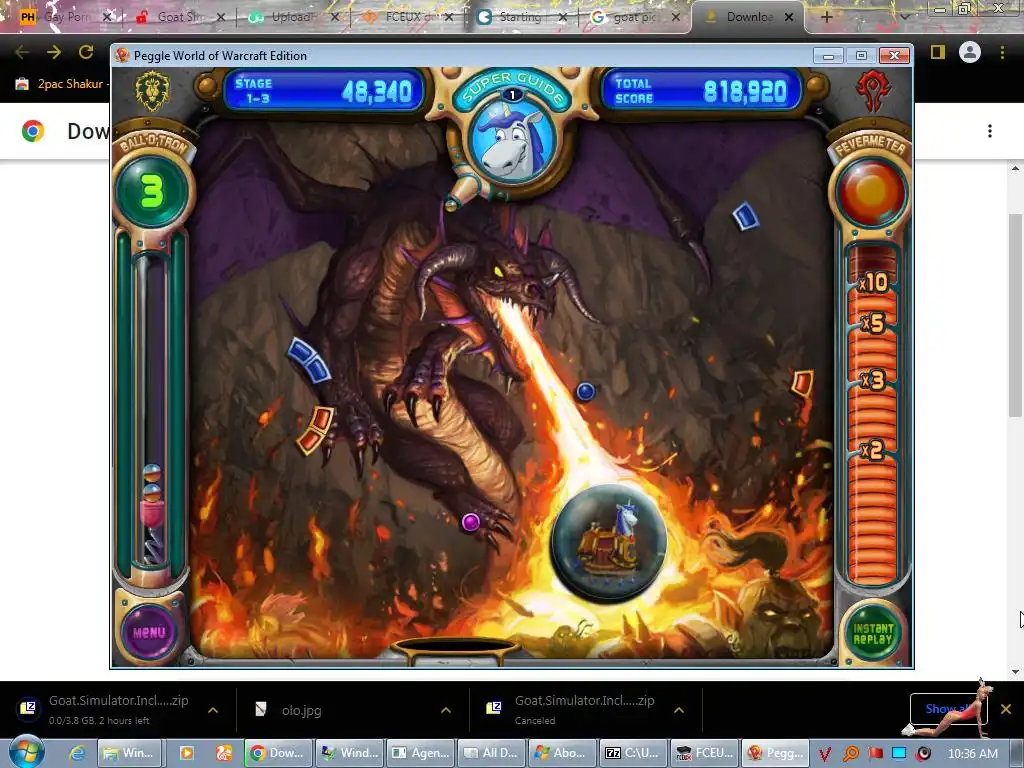Click red flag Action Center tray icon
Screen dimensions: 1024x768
click(875, 753)
